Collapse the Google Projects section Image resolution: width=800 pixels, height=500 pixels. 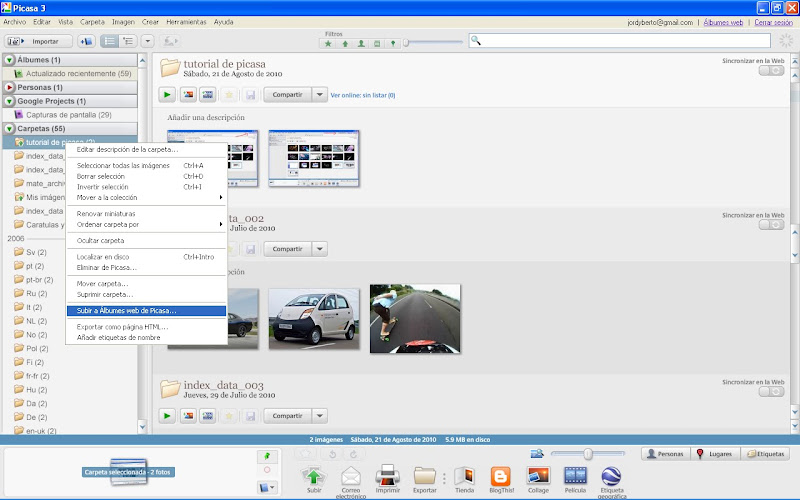(9, 101)
